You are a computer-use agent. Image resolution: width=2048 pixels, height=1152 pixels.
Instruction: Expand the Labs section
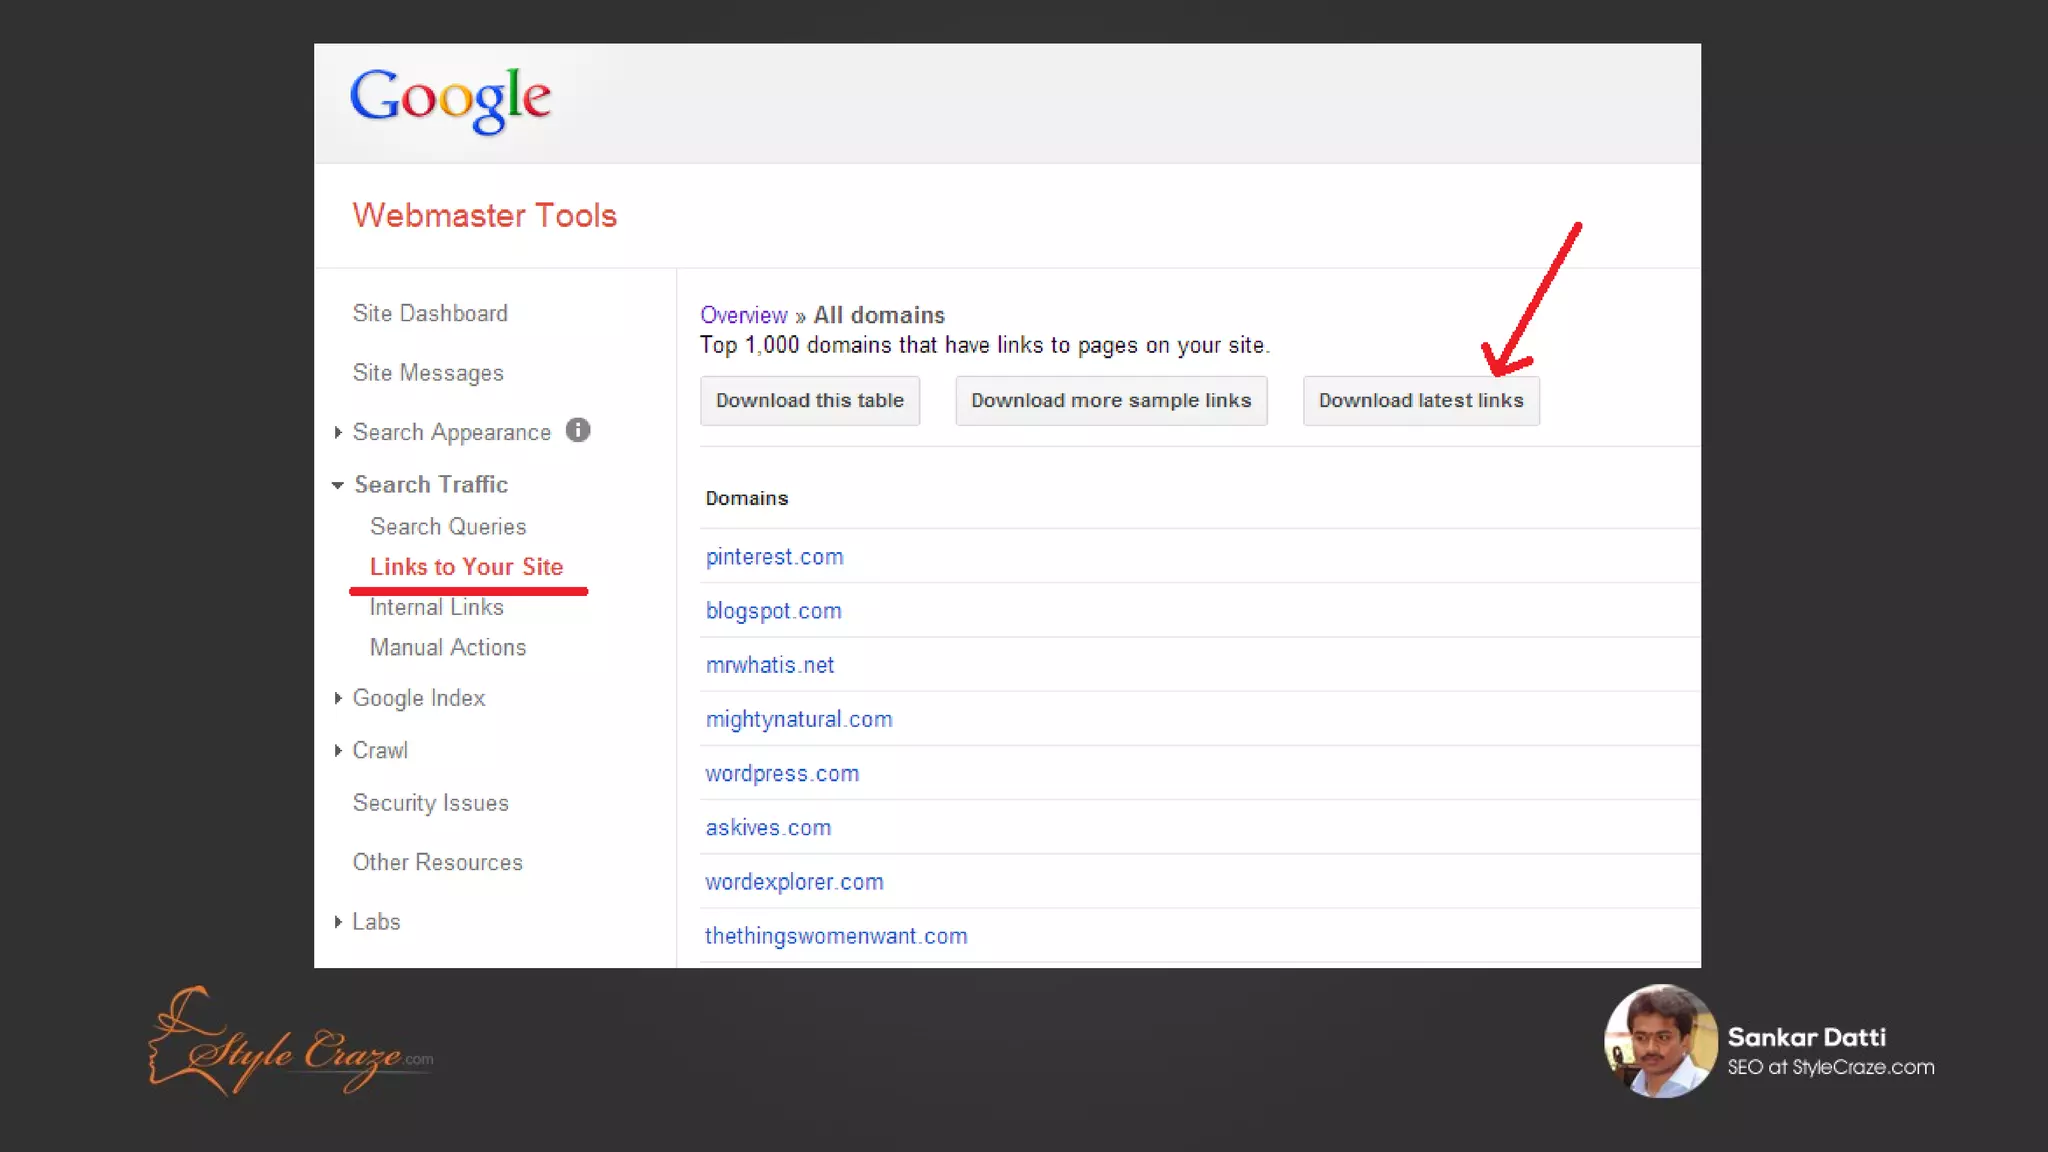338,922
